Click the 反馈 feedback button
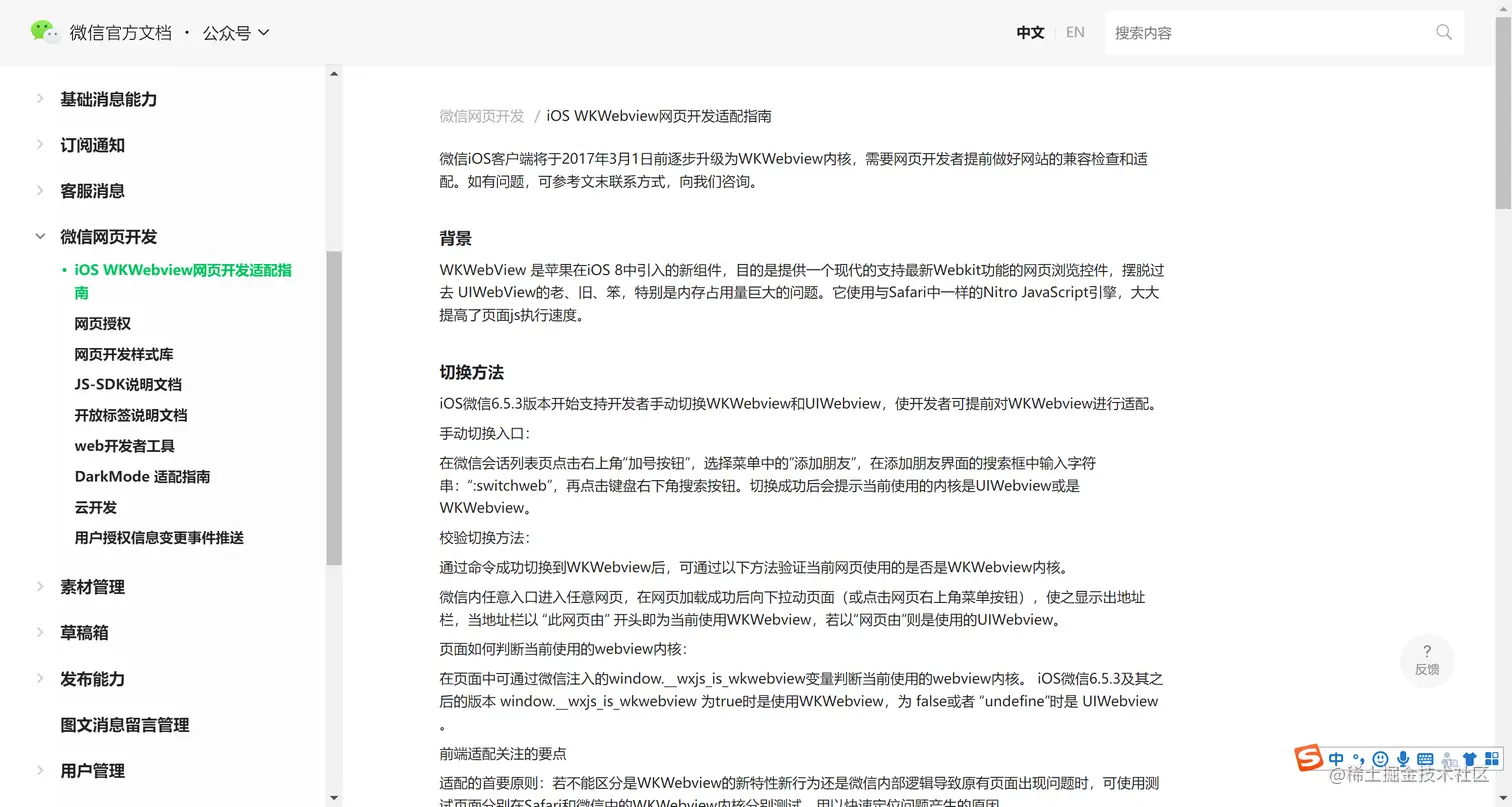Viewport: 1512px width, 807px height. pyautogui.click(x=1427, y=661)
